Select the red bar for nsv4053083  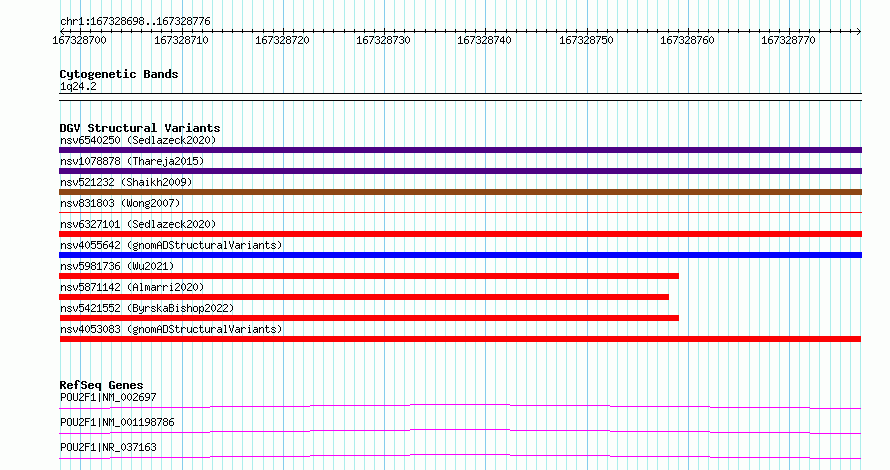coord(460,339)
